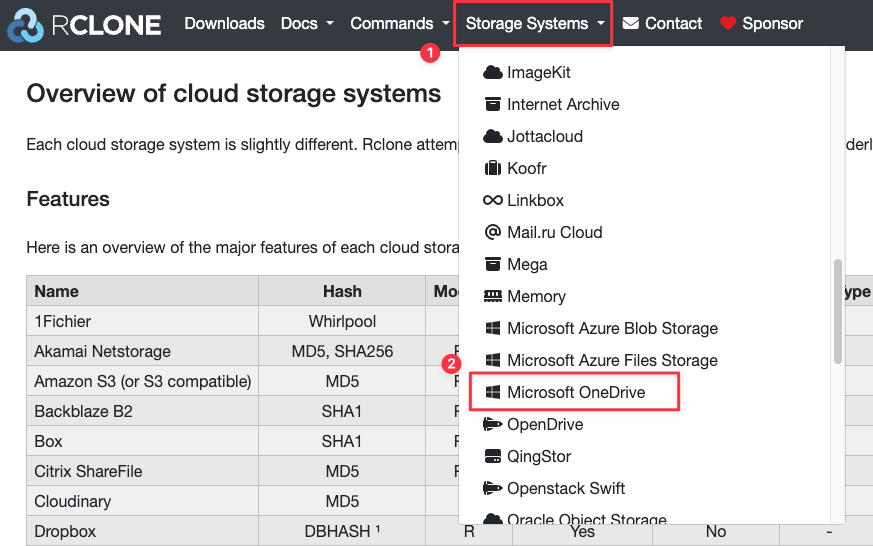Click the Mega archive icon
873x546 pixels.
[x=493, y=264]
